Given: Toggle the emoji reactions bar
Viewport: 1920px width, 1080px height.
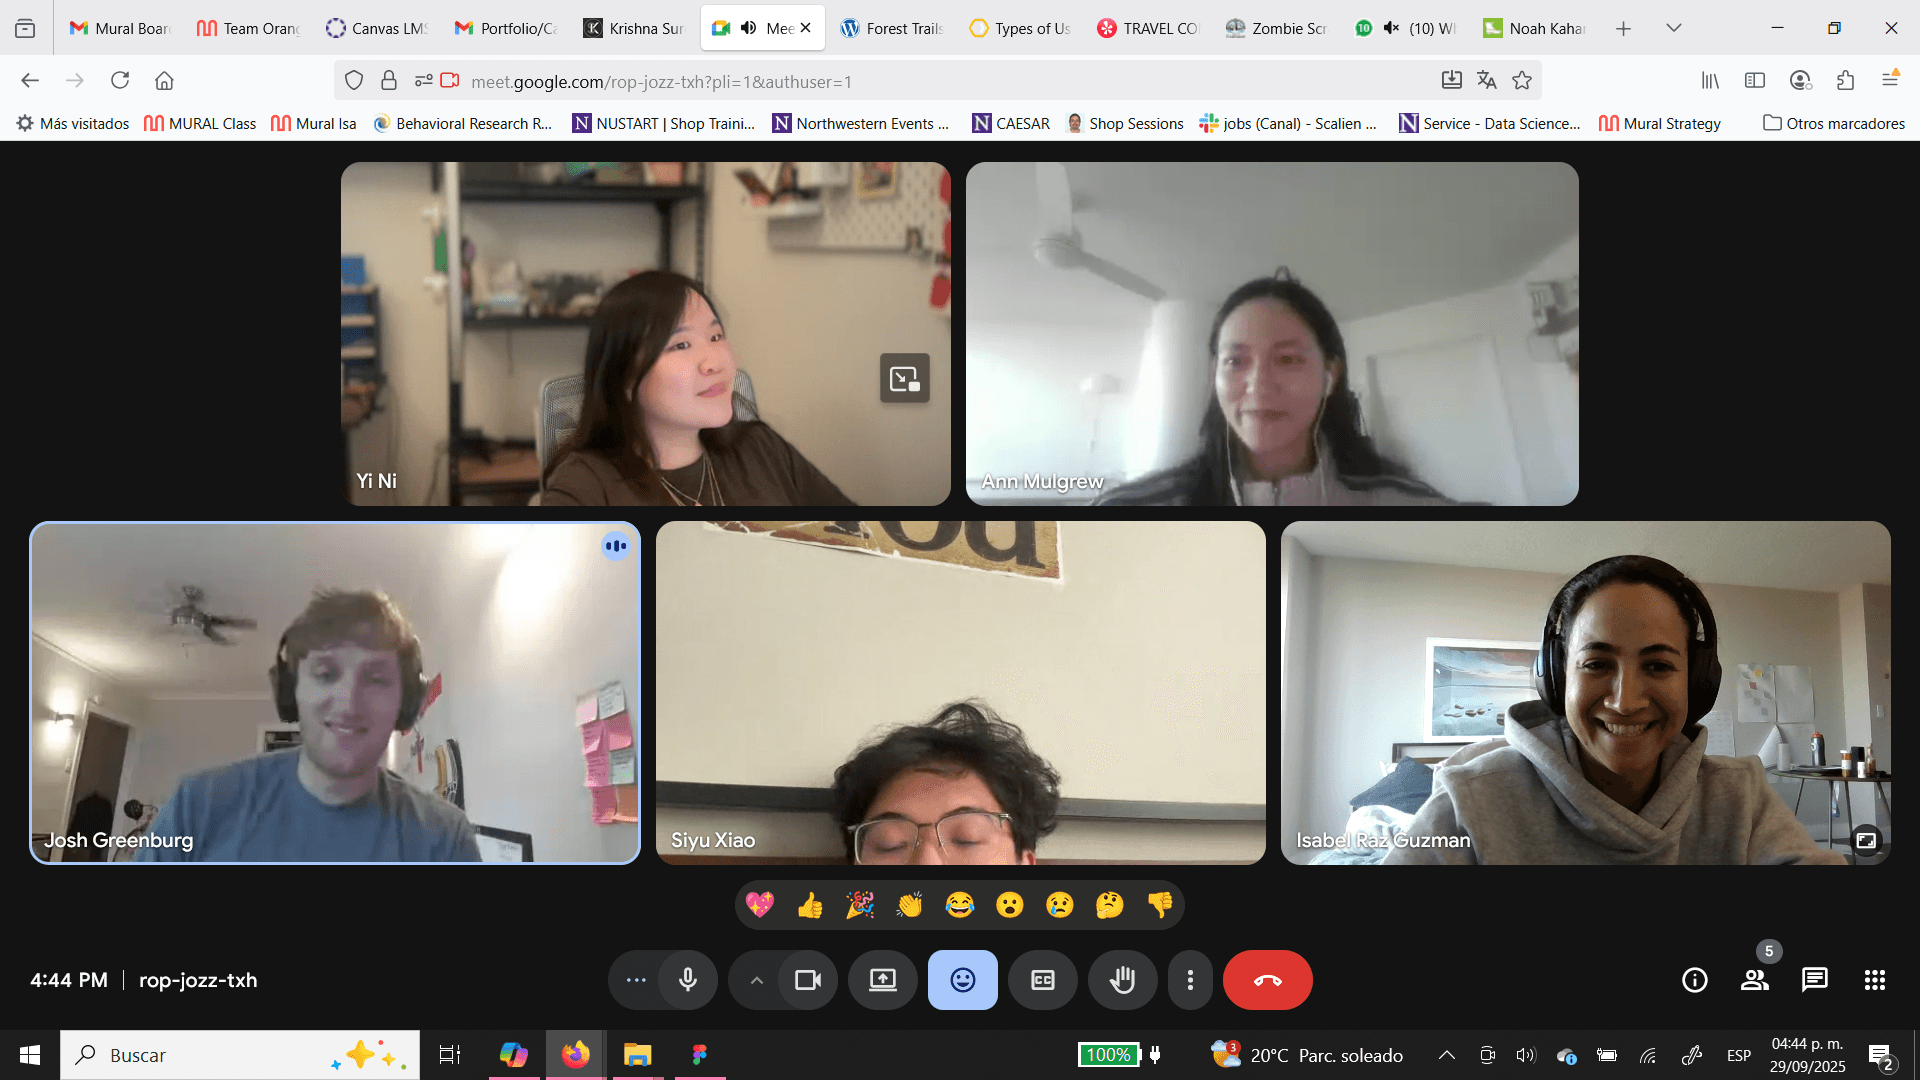Looking at the screenshot, I should click(x=962, y=980).
